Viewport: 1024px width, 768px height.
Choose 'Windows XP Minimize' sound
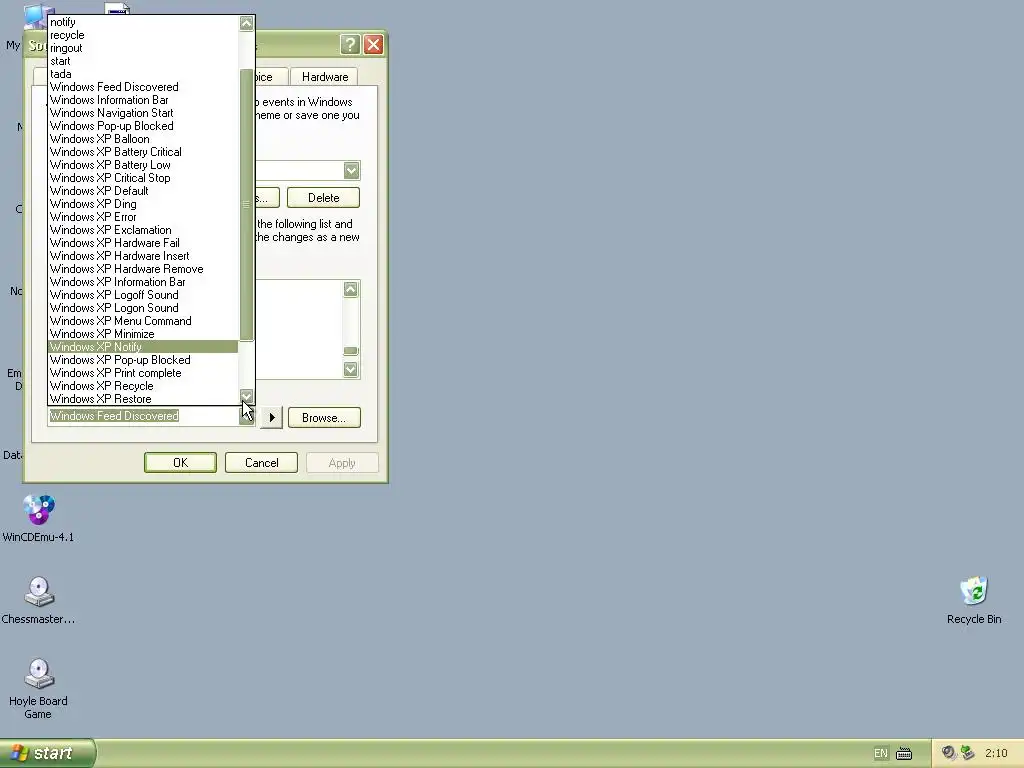coord(144,334)
